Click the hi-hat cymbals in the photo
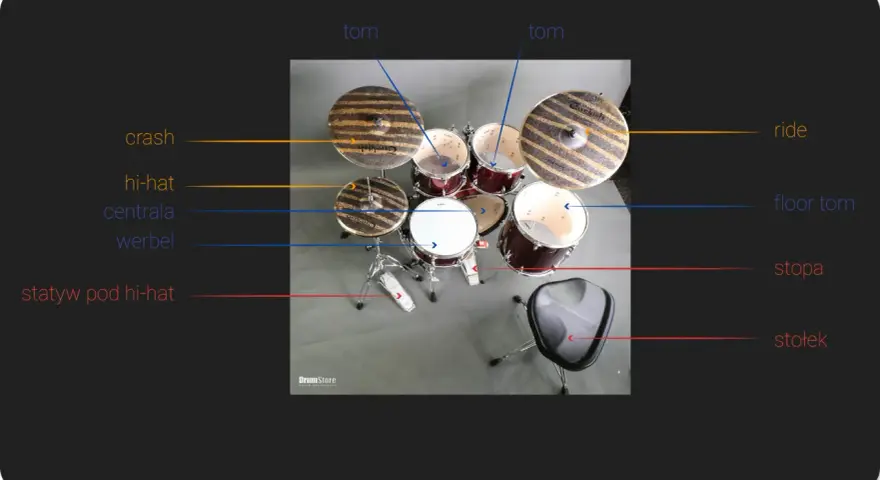880x480 pixels. (x=371, y=207)
